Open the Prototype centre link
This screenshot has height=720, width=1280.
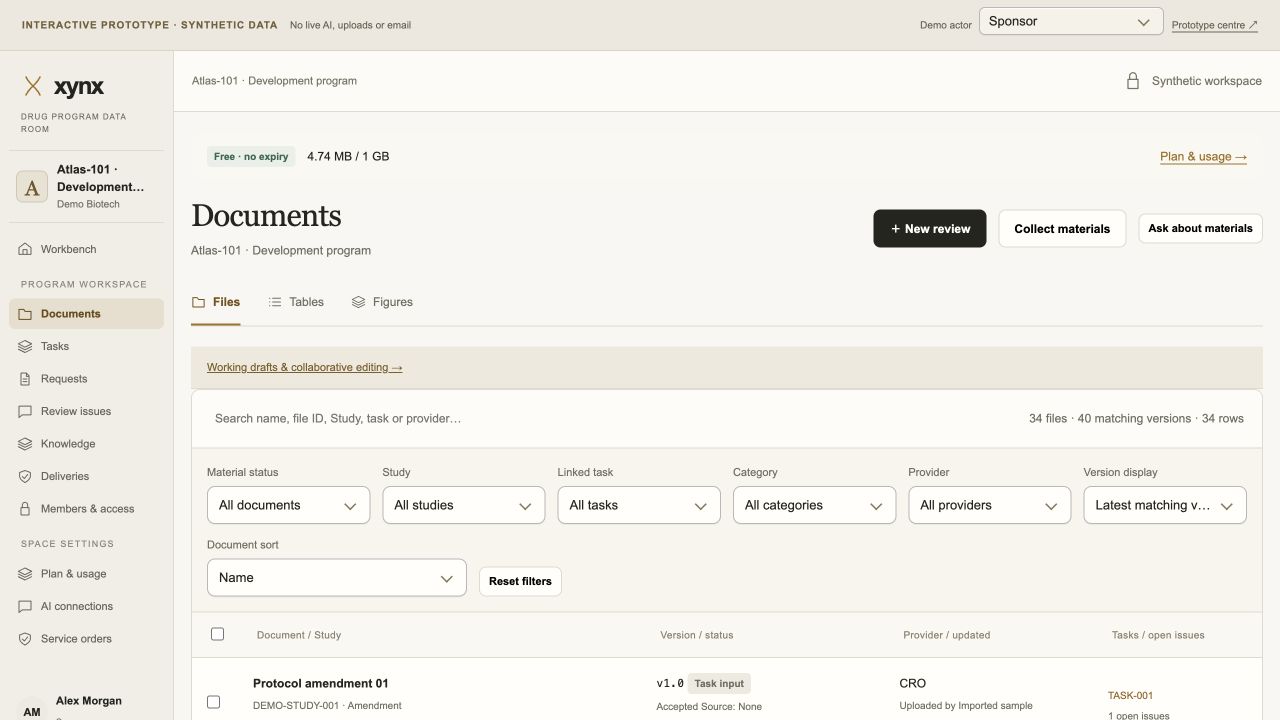coord(1215,25)
